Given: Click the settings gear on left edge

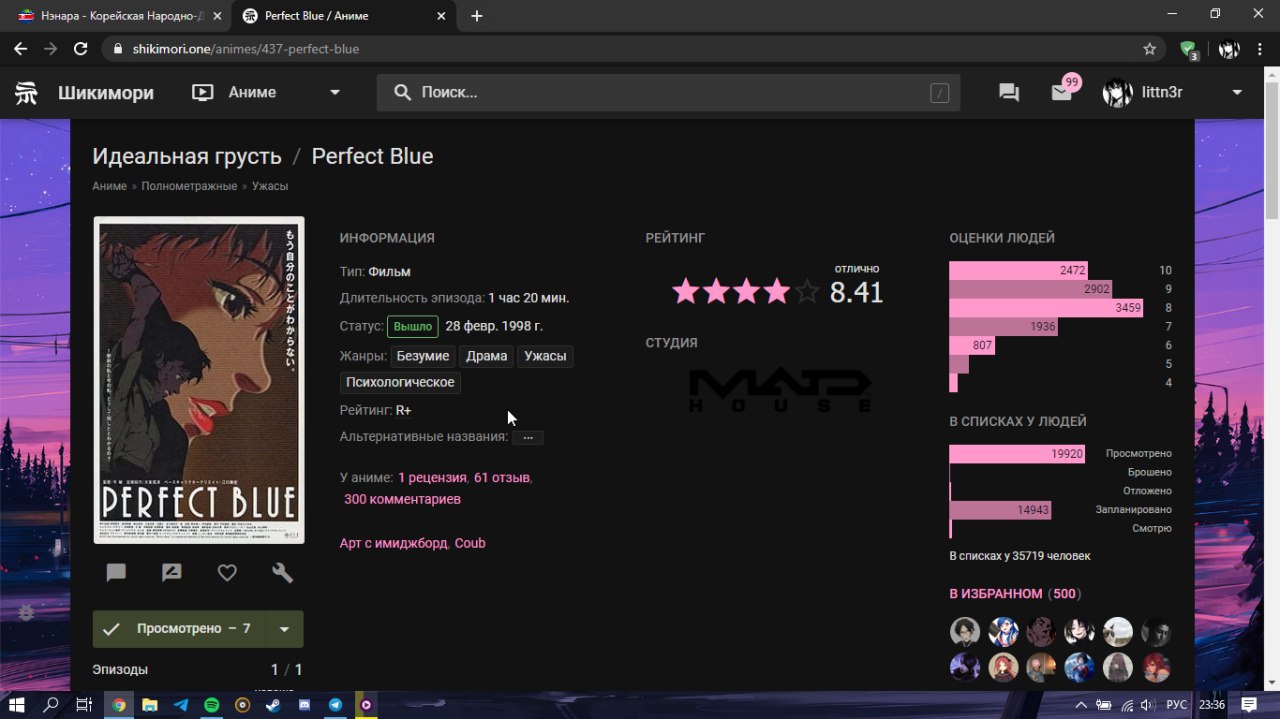Looking at the screenshot, I should click(26, 612).
